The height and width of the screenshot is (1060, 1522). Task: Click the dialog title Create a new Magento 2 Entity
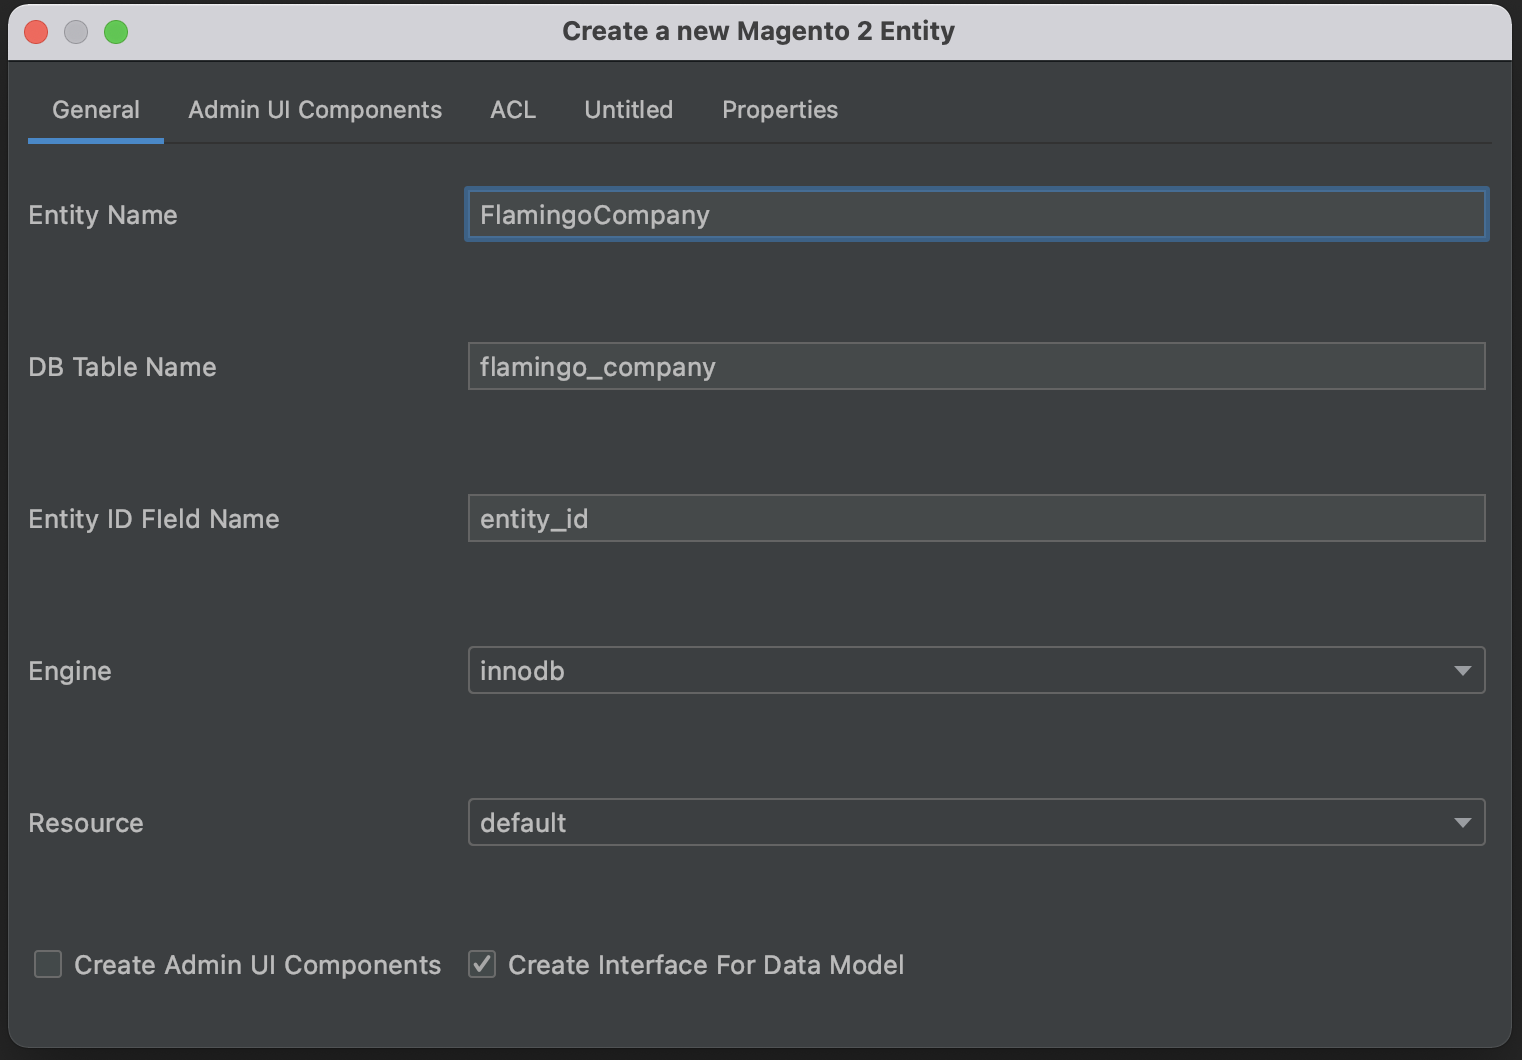coord(758,31)
